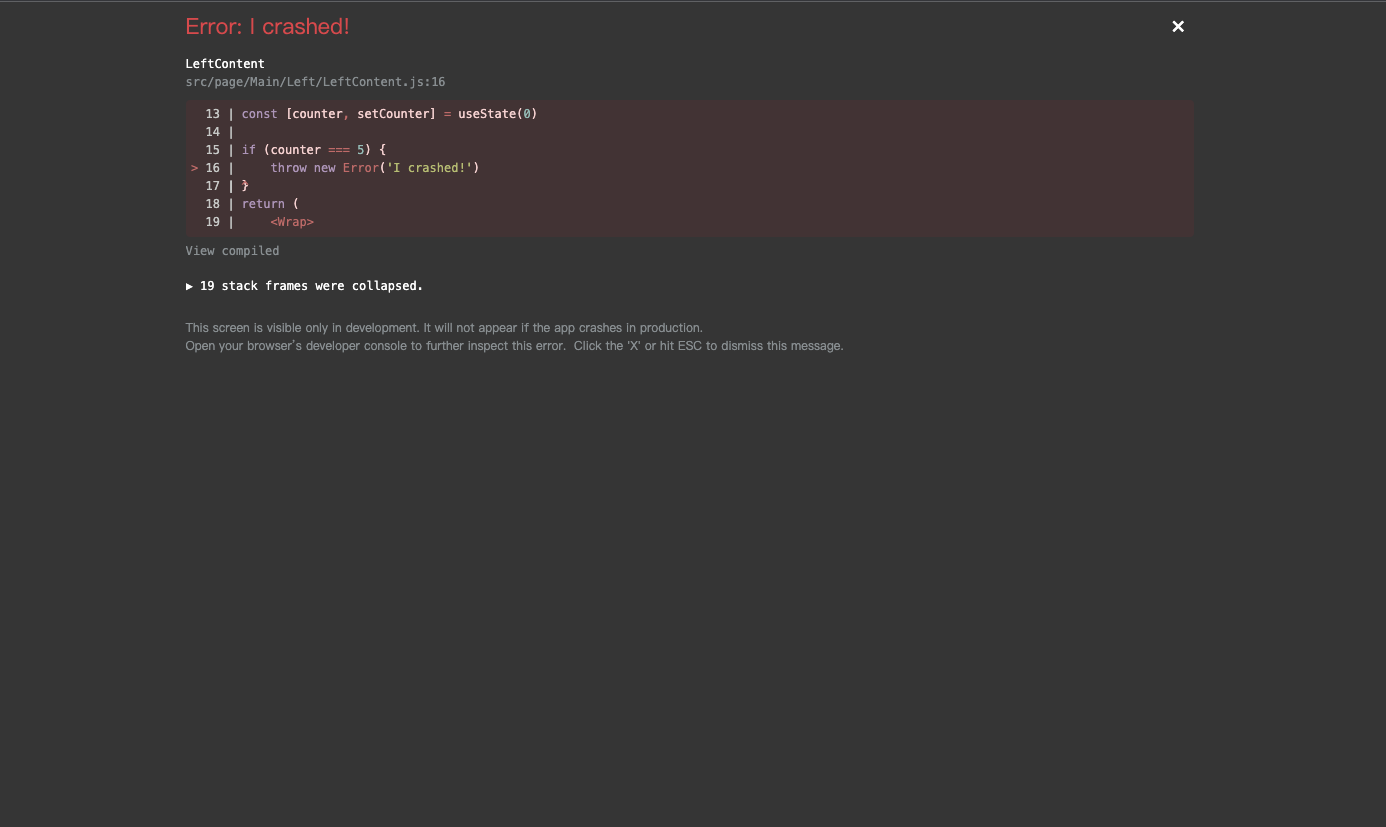Select the 'I crashed!' string literal
Image resolution: width=1386 pixels, height=827 pixels.
point(430,168)
